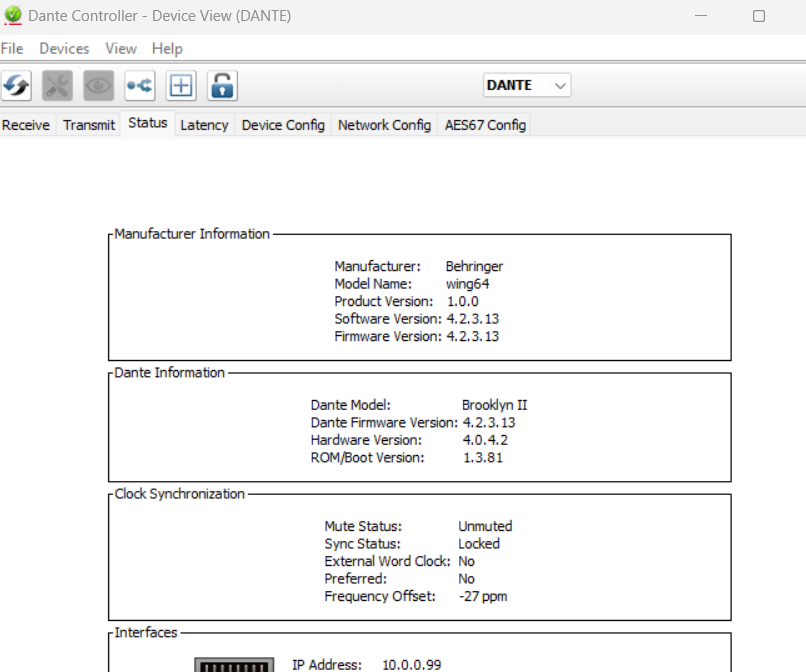Click the Behringer manufacturer value
Screen dimensions: 806x672
click(474, 266)
